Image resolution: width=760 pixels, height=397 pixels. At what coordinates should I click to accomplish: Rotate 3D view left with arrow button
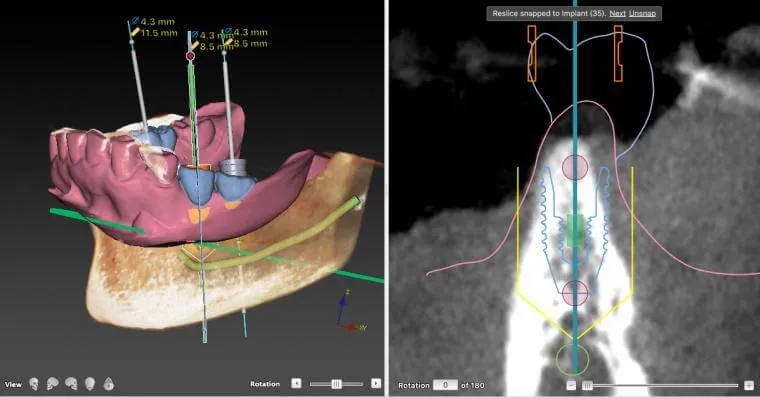click(x=296, y=383)
